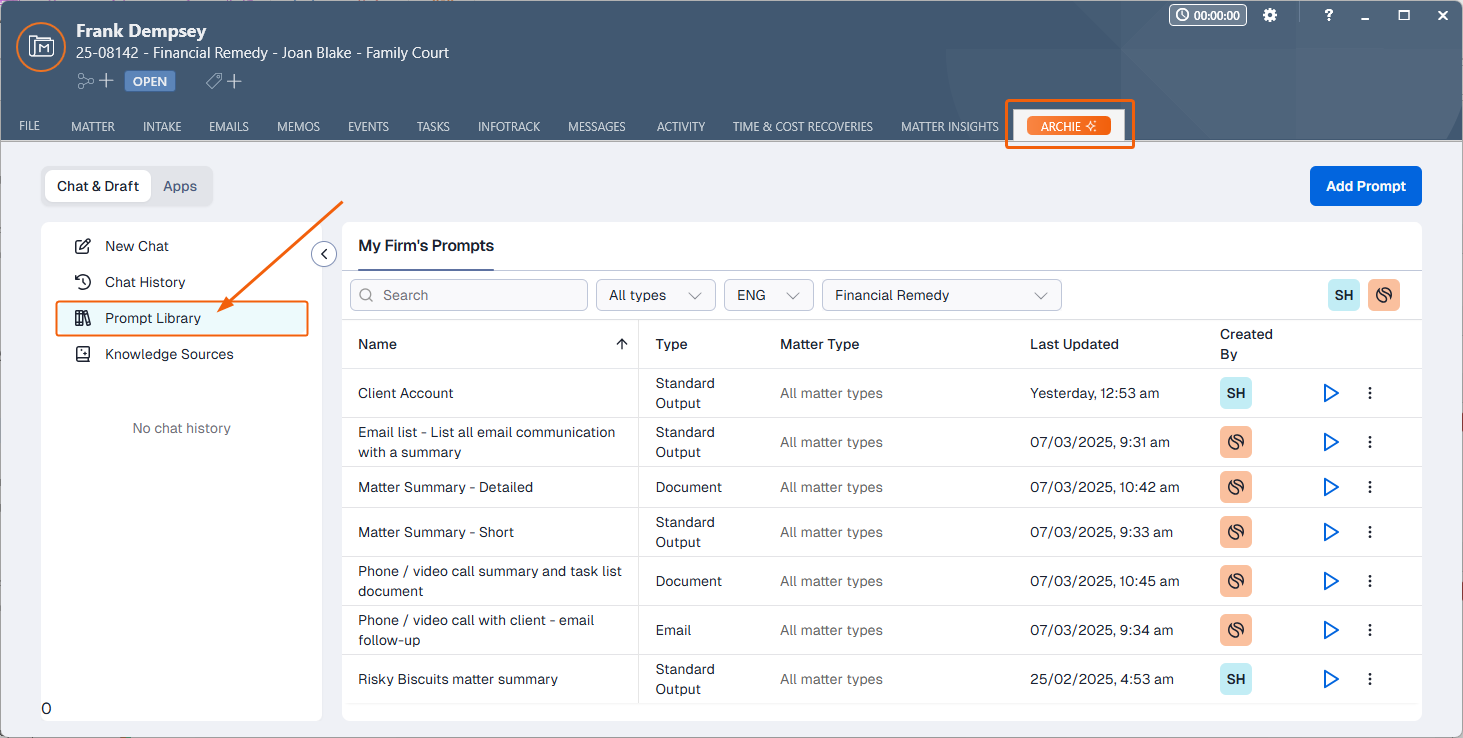The image size is (1463, 738).
Task: Filter prompts by SH creator avatar
Action: click(1343, 295)
